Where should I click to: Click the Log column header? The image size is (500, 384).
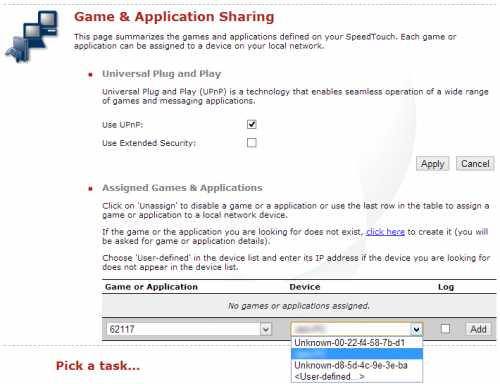(x=446, y=287)
